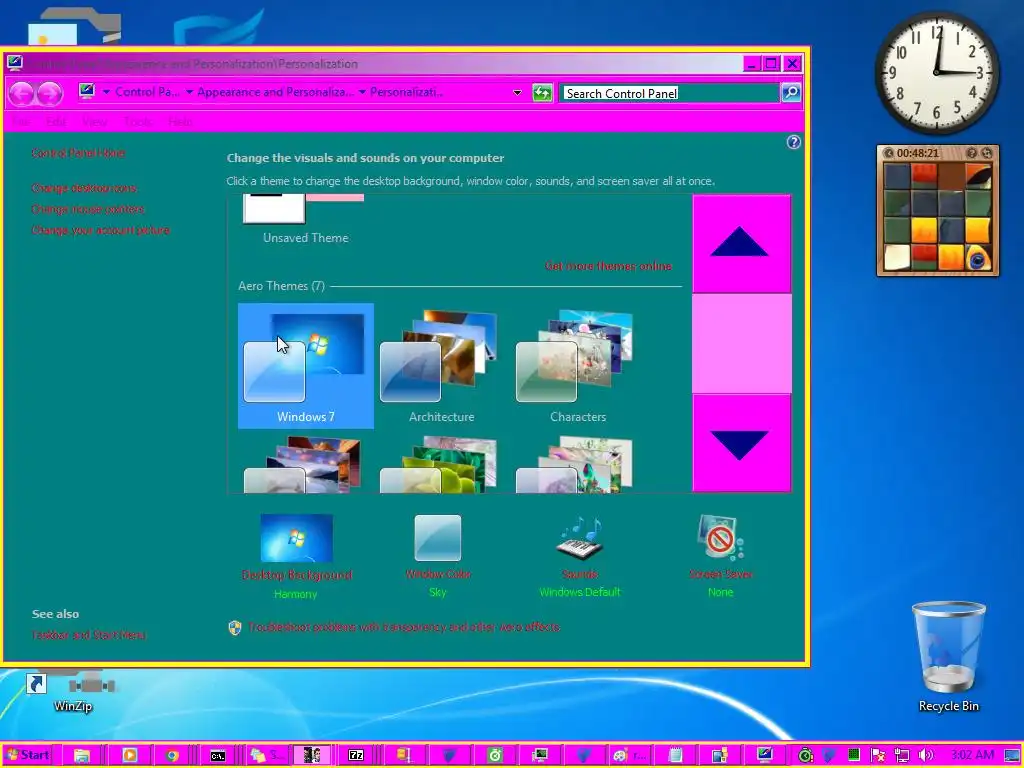This screenshot has height=768, width=1024.
Task: Pause the puzzle gadget timer
Action: pos(888,153)
